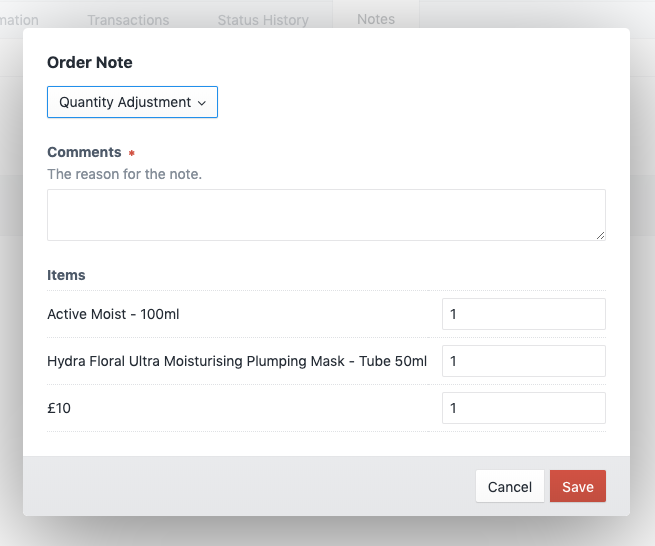Click the Order Note dialog title
655x546 pixels.
tap(90, 62)
